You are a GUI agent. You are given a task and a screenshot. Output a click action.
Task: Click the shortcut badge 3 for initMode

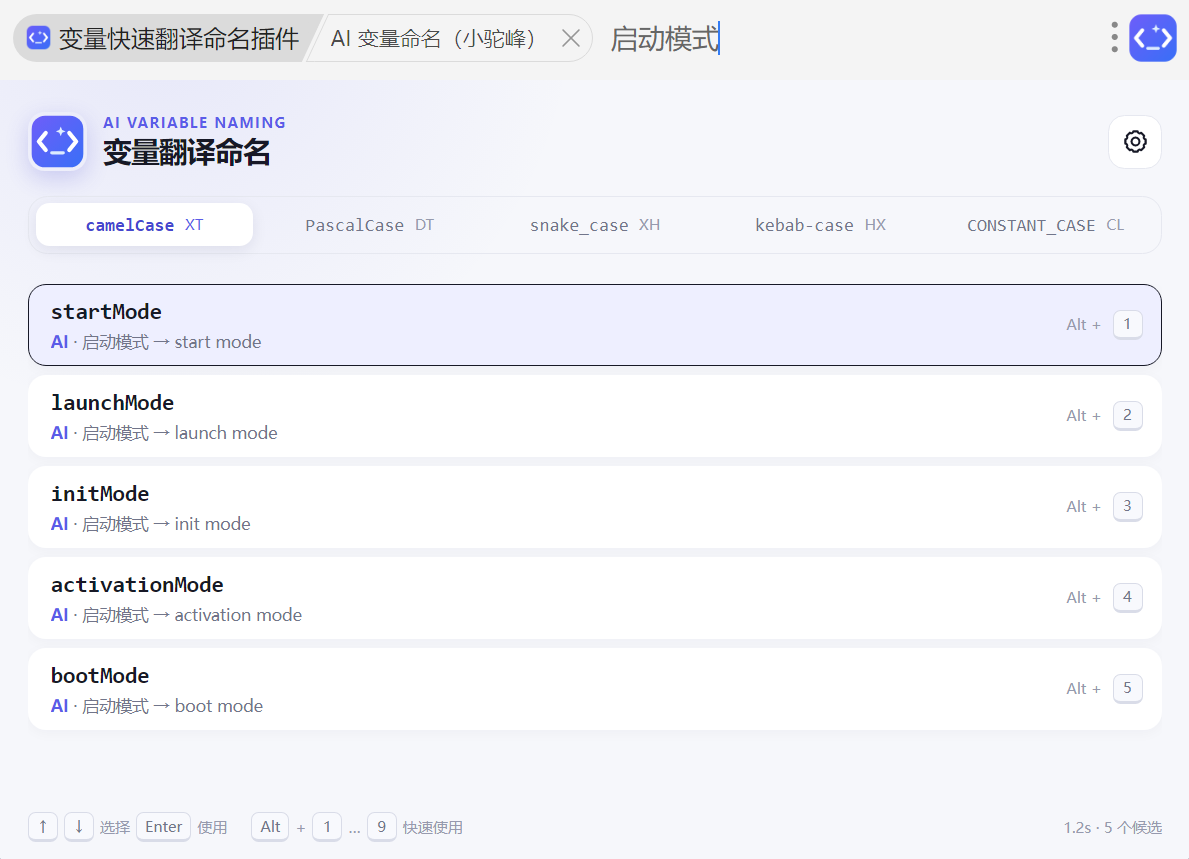(x=1128, y=506)
